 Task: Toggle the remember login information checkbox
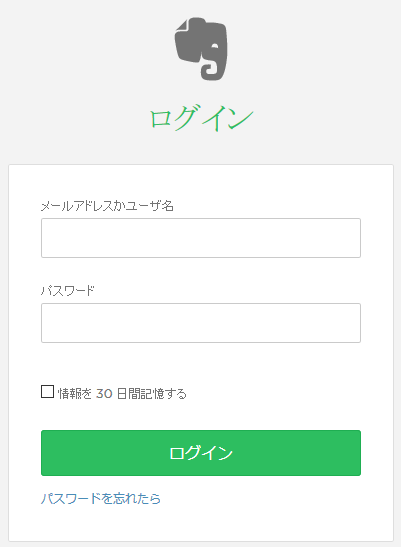[x=47, y=392]
